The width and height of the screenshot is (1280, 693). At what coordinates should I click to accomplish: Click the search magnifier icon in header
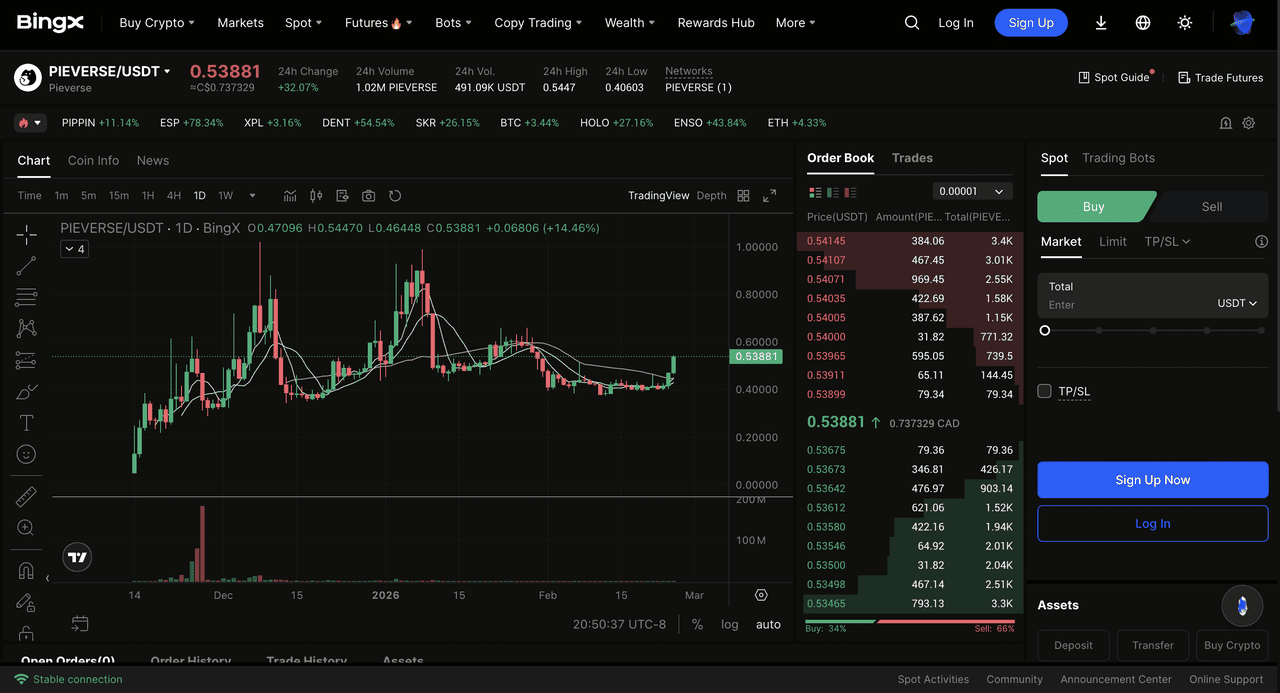click(911, 23)
